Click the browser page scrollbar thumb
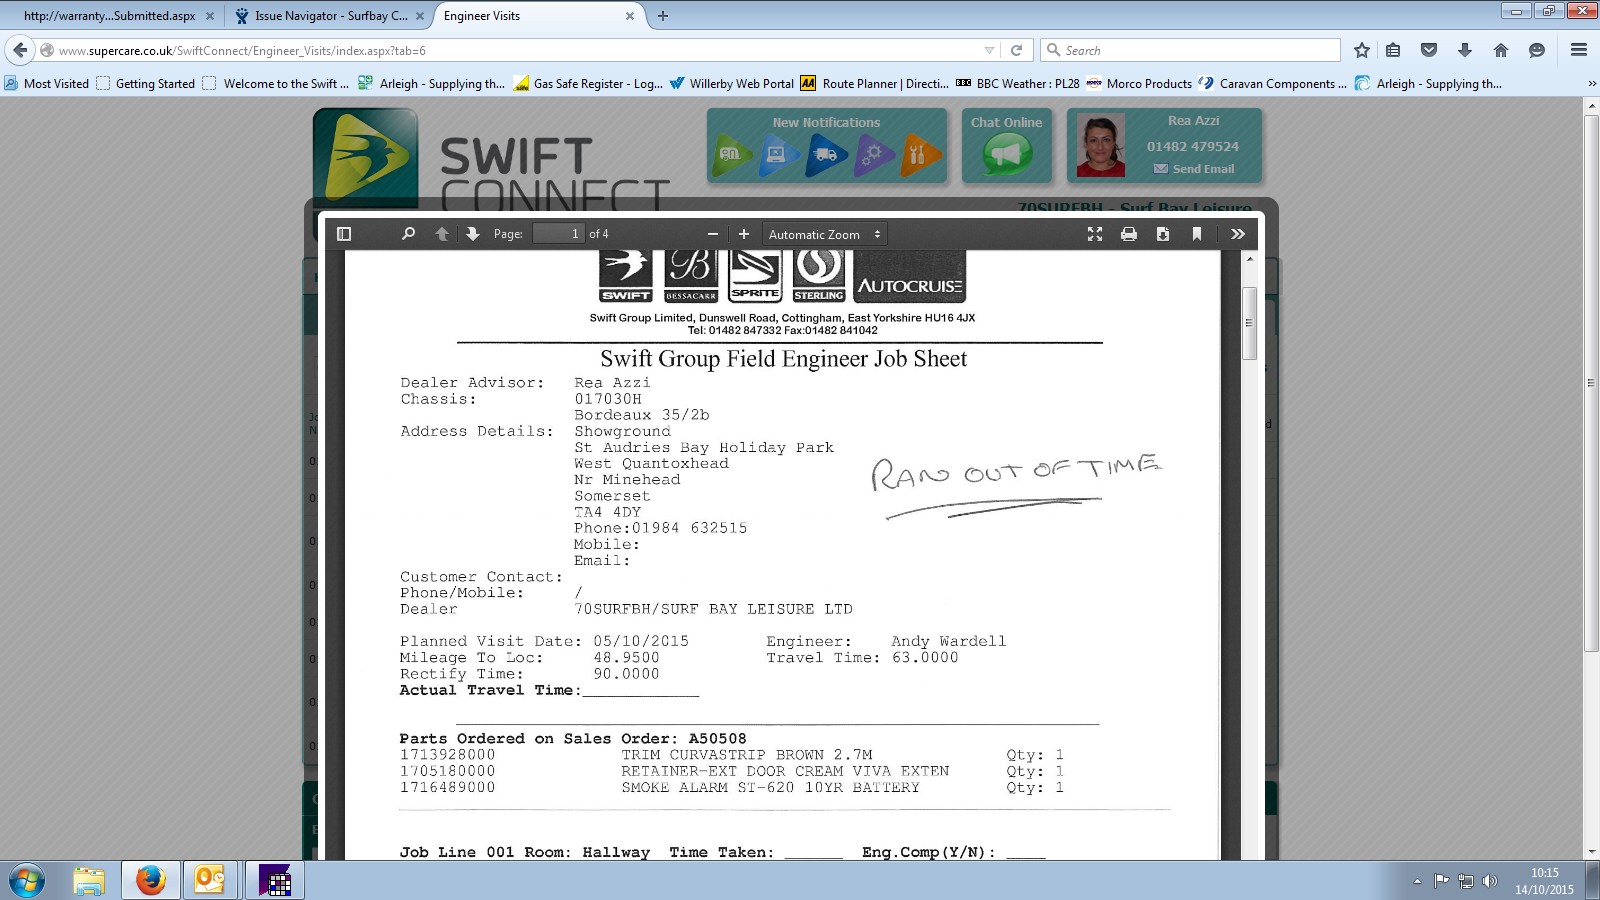 pyautogui.click(x=1591, y=383)
